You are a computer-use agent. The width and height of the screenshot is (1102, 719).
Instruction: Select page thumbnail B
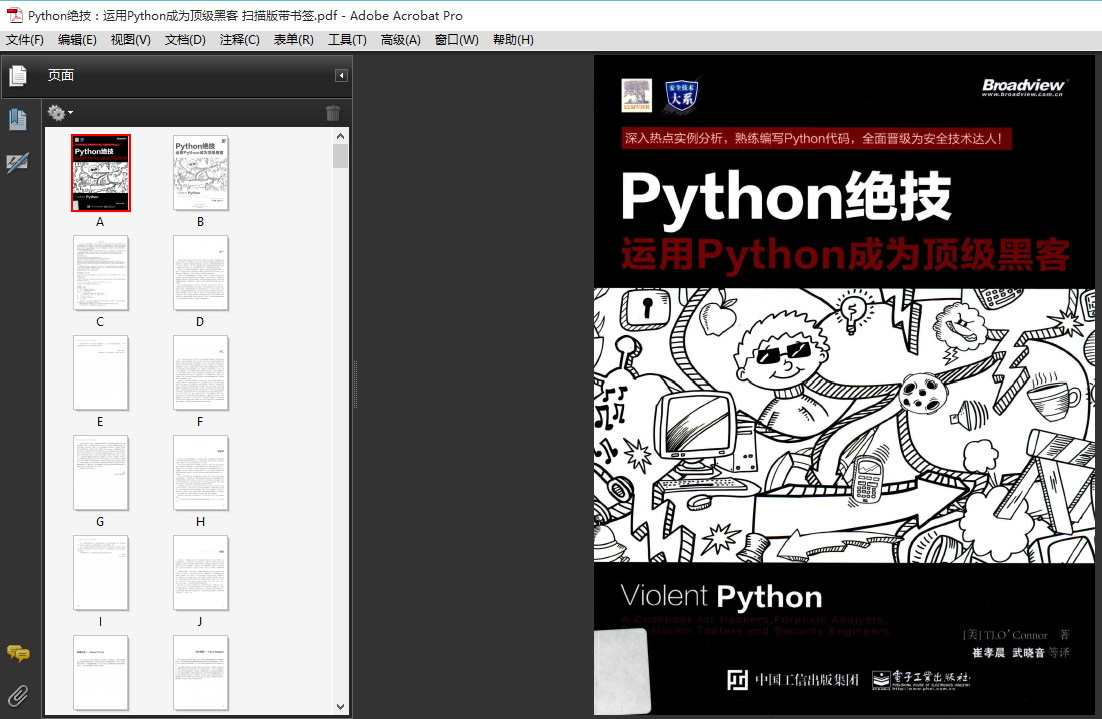tap(201, 173)
